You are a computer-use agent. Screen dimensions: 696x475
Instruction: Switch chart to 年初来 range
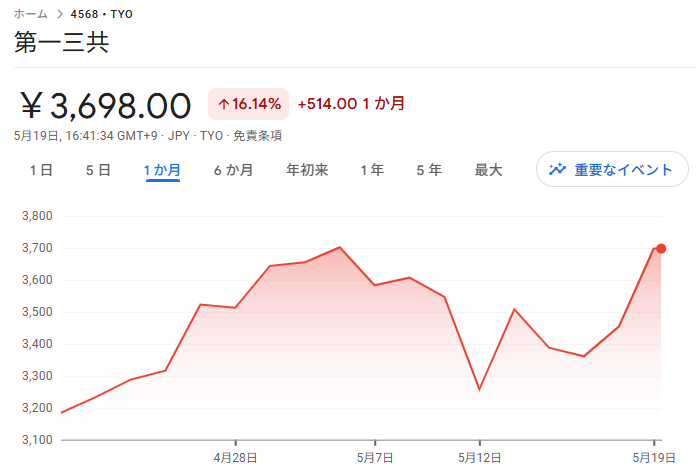(307, 170)
